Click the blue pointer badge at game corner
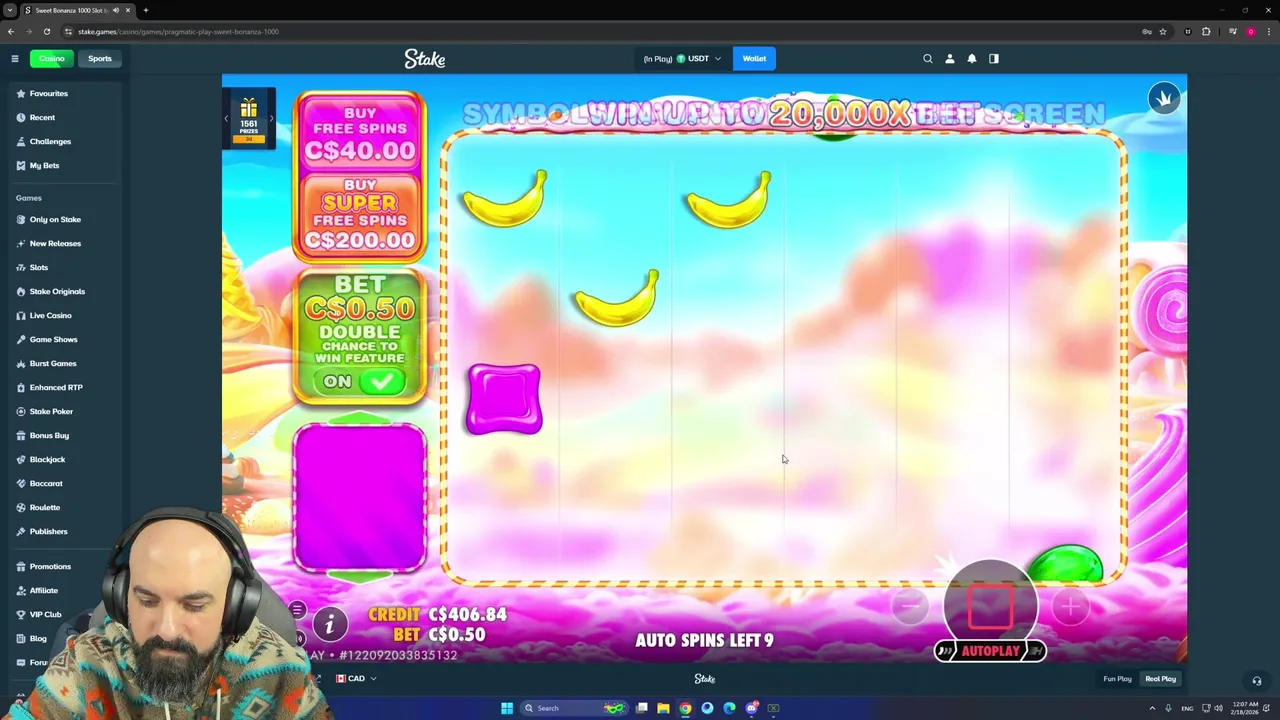Screen dimensions: 1280x720 pyautogui.click(x=1164, y=98)
